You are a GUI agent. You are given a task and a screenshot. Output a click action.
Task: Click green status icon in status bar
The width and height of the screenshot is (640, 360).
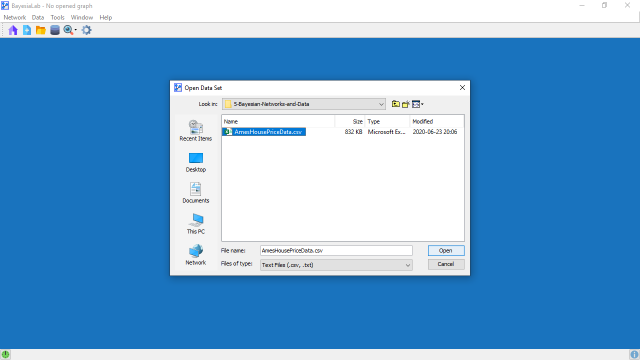(x=5, y=354)
